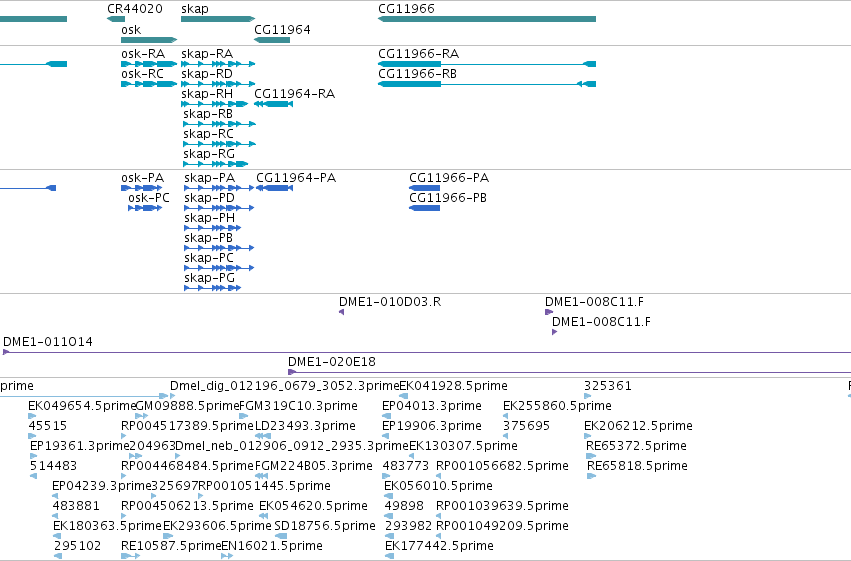The image size is (851, 561).
Task: Click the RP004468484.5prime label
Action: pyautogui.click(x=188, y=467)
